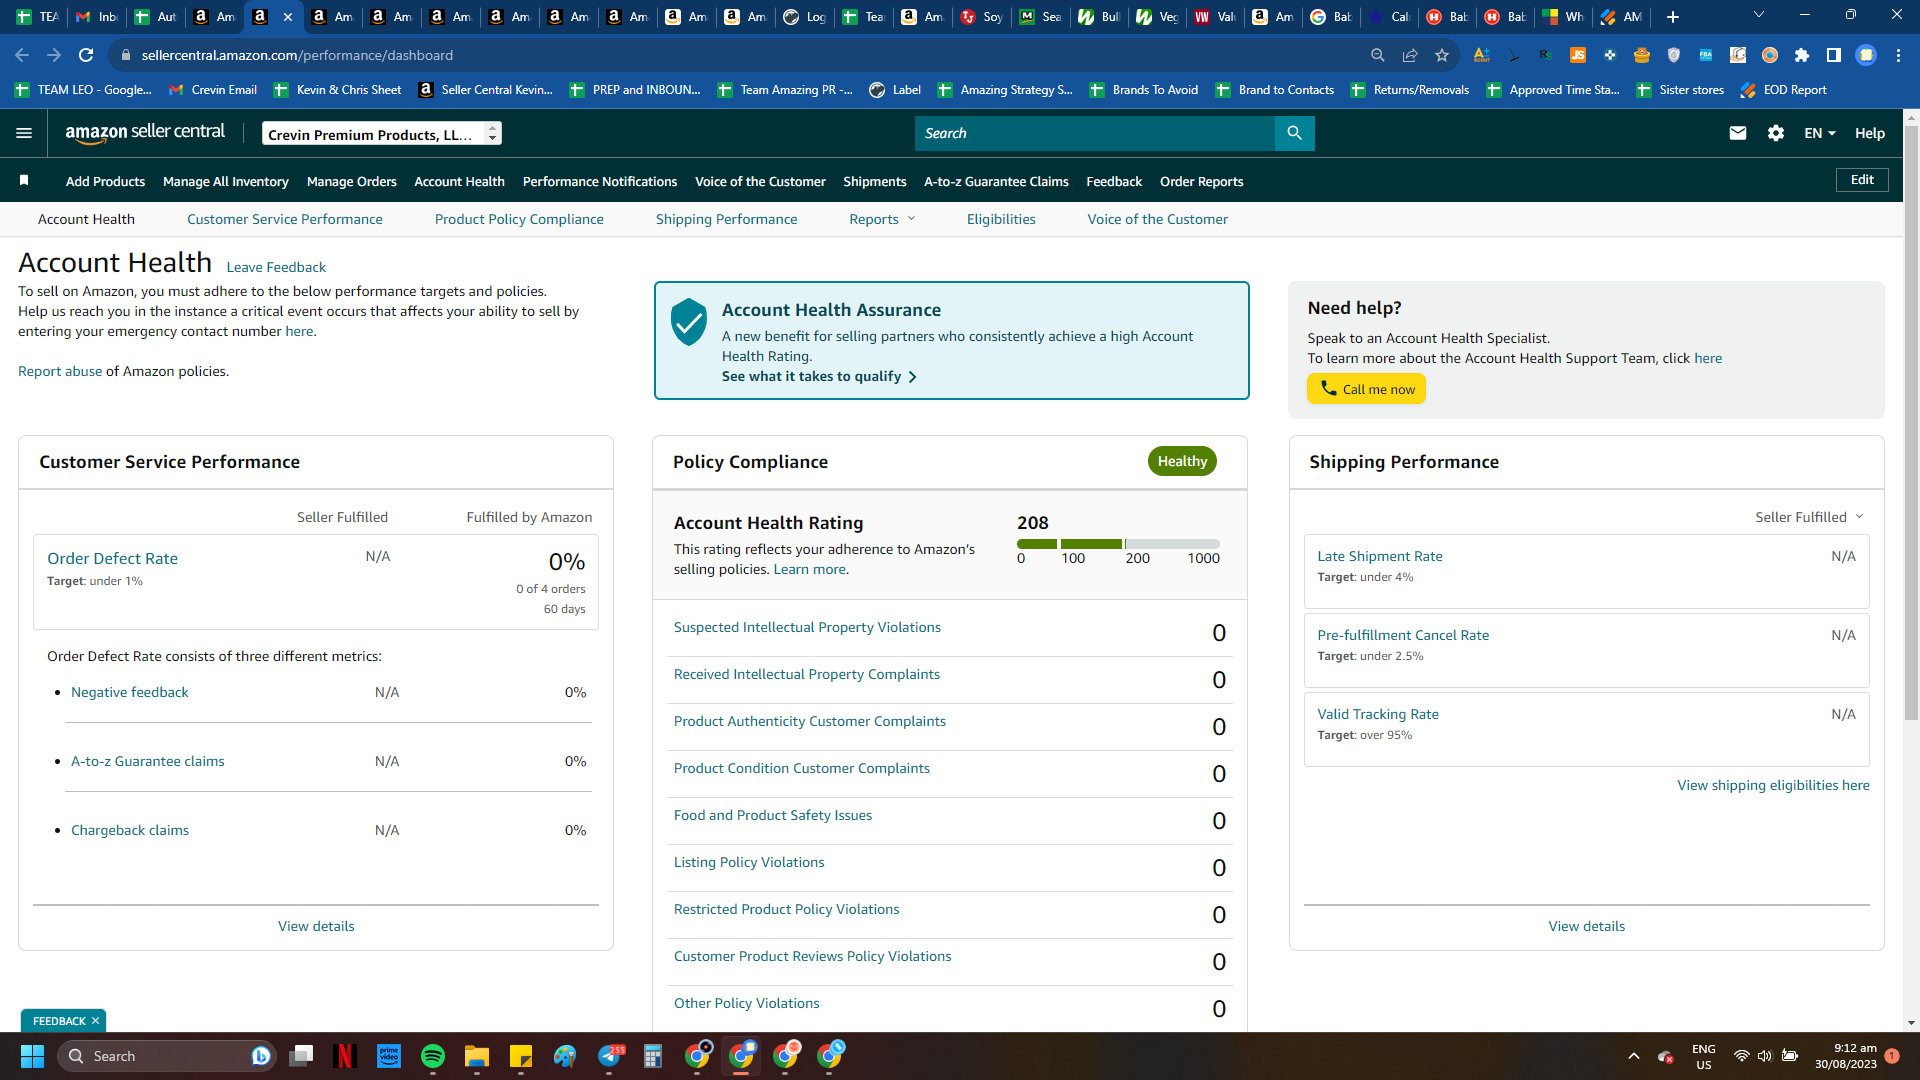This screenshot has width=1920, height=1080.
Task: Click the Leave Feedback link
Action: coord(276,267)
